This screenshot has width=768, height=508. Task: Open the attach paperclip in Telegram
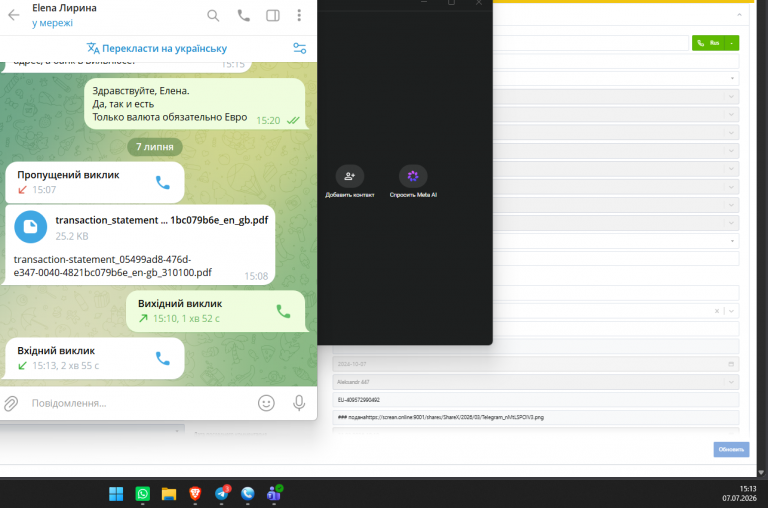coord(11,403)
